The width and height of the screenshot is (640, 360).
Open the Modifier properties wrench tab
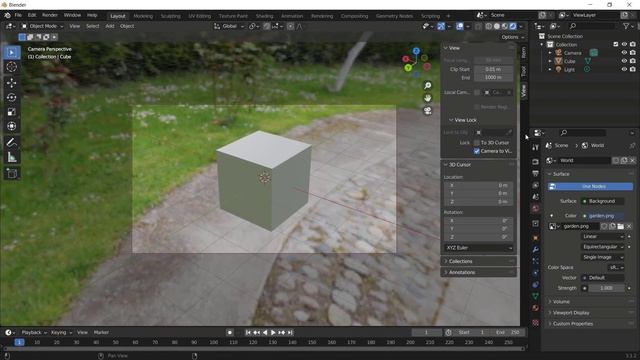point(536,249)
